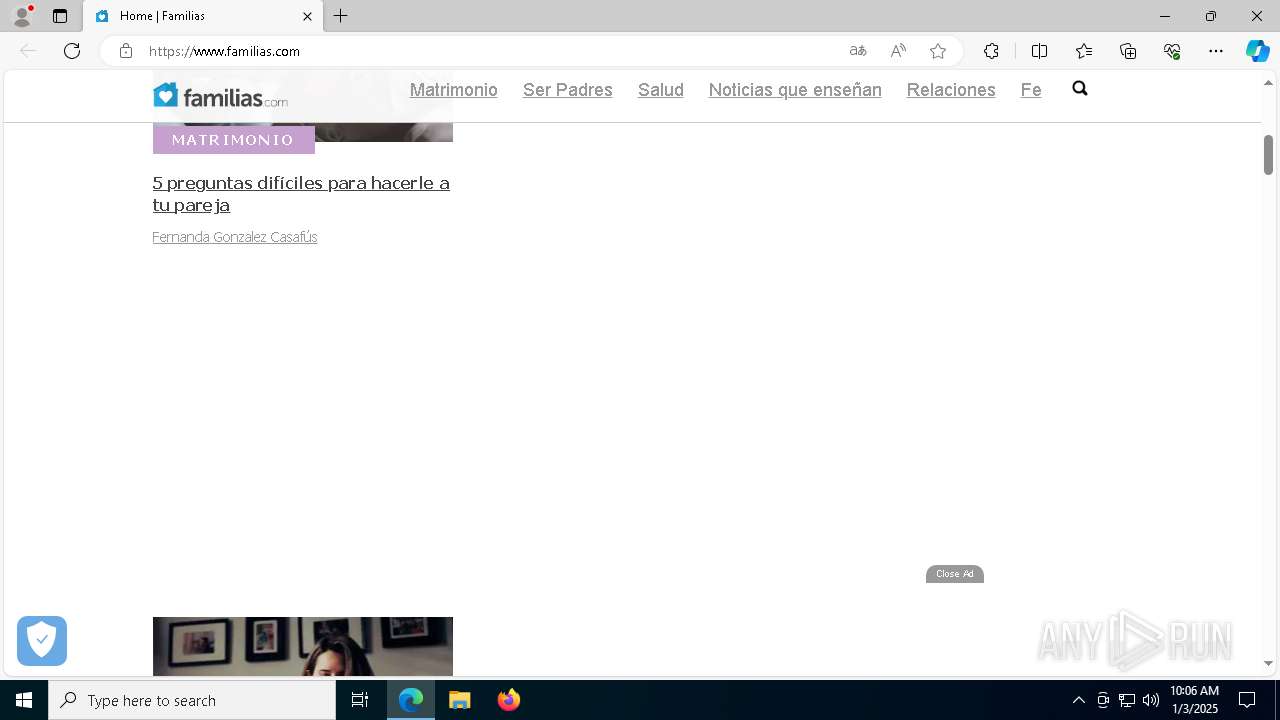Select the MATRIMONIO category label
The image size is (1280, 720).
coord(233,140)
